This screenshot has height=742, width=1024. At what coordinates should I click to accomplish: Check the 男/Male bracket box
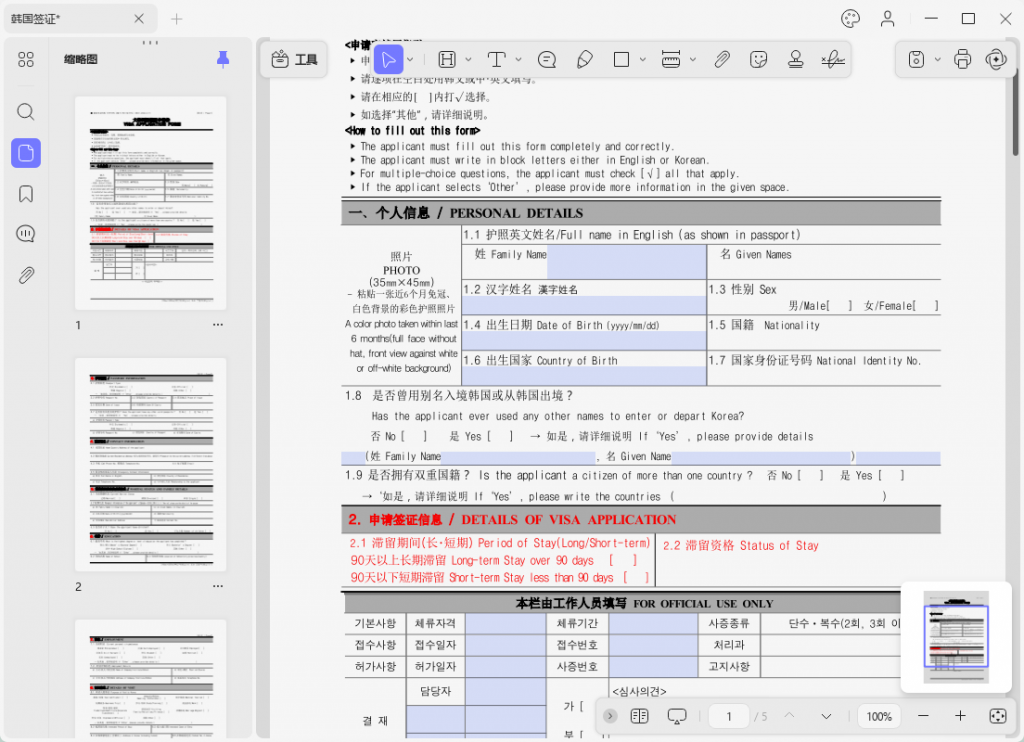pyautogui.click(x=840, y=306)
